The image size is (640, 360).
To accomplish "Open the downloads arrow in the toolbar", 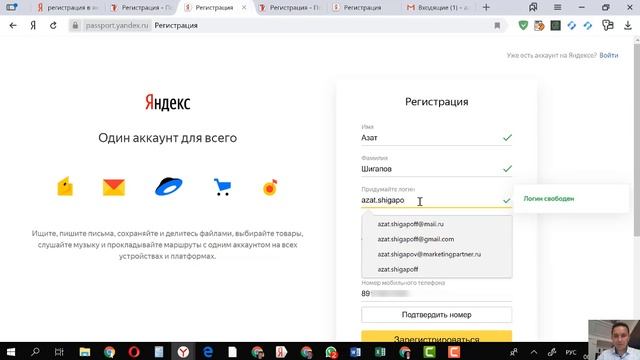I will coord(628,25).
